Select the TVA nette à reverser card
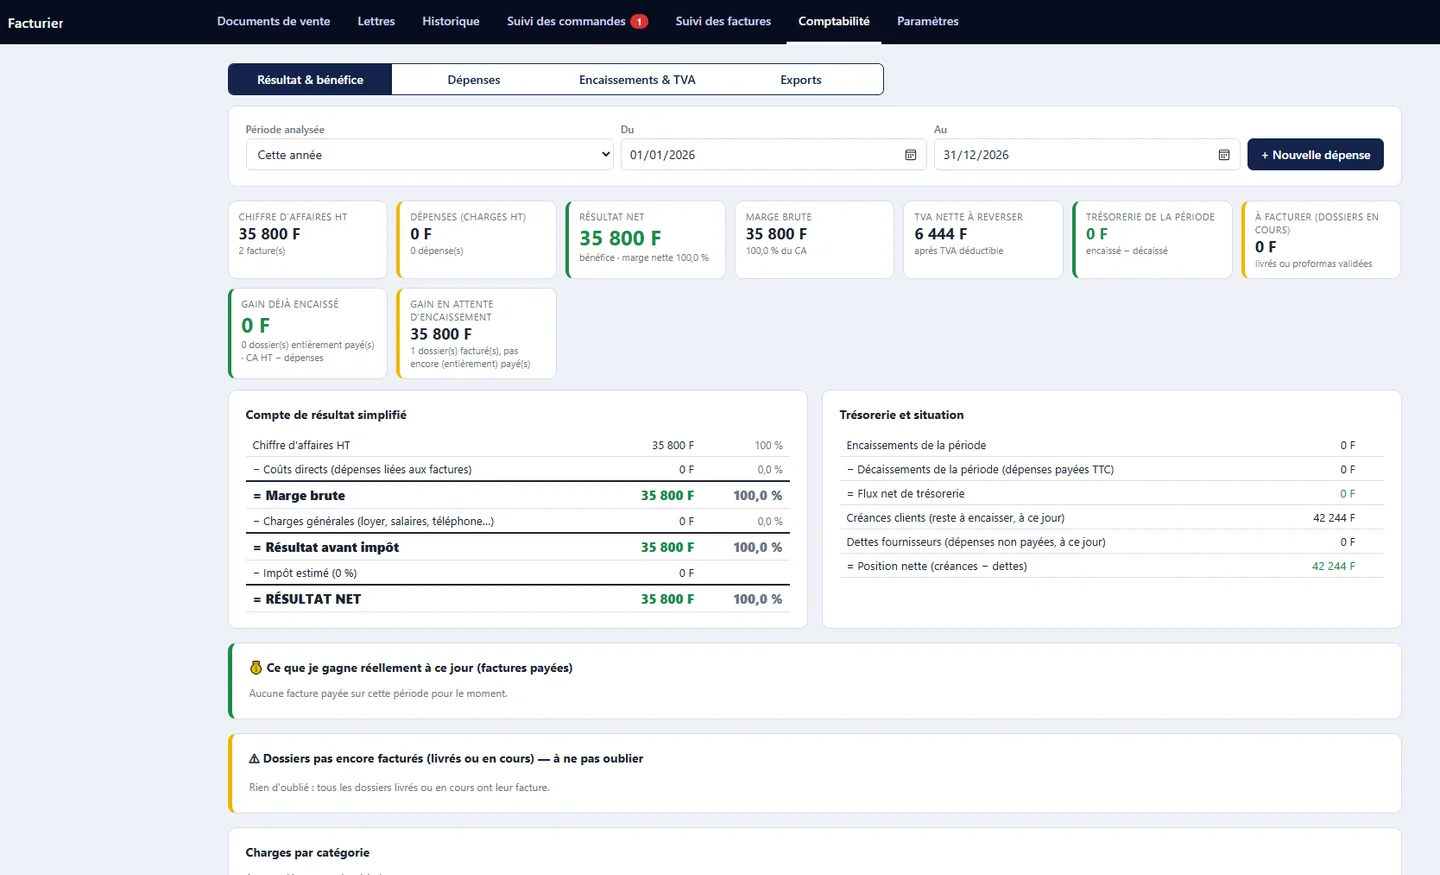This screenshot has height=875, width=1440. [x=983, y=240]
